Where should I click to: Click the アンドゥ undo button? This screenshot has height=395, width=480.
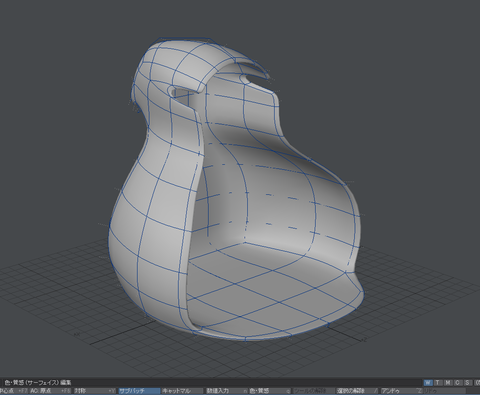(401, 391)
